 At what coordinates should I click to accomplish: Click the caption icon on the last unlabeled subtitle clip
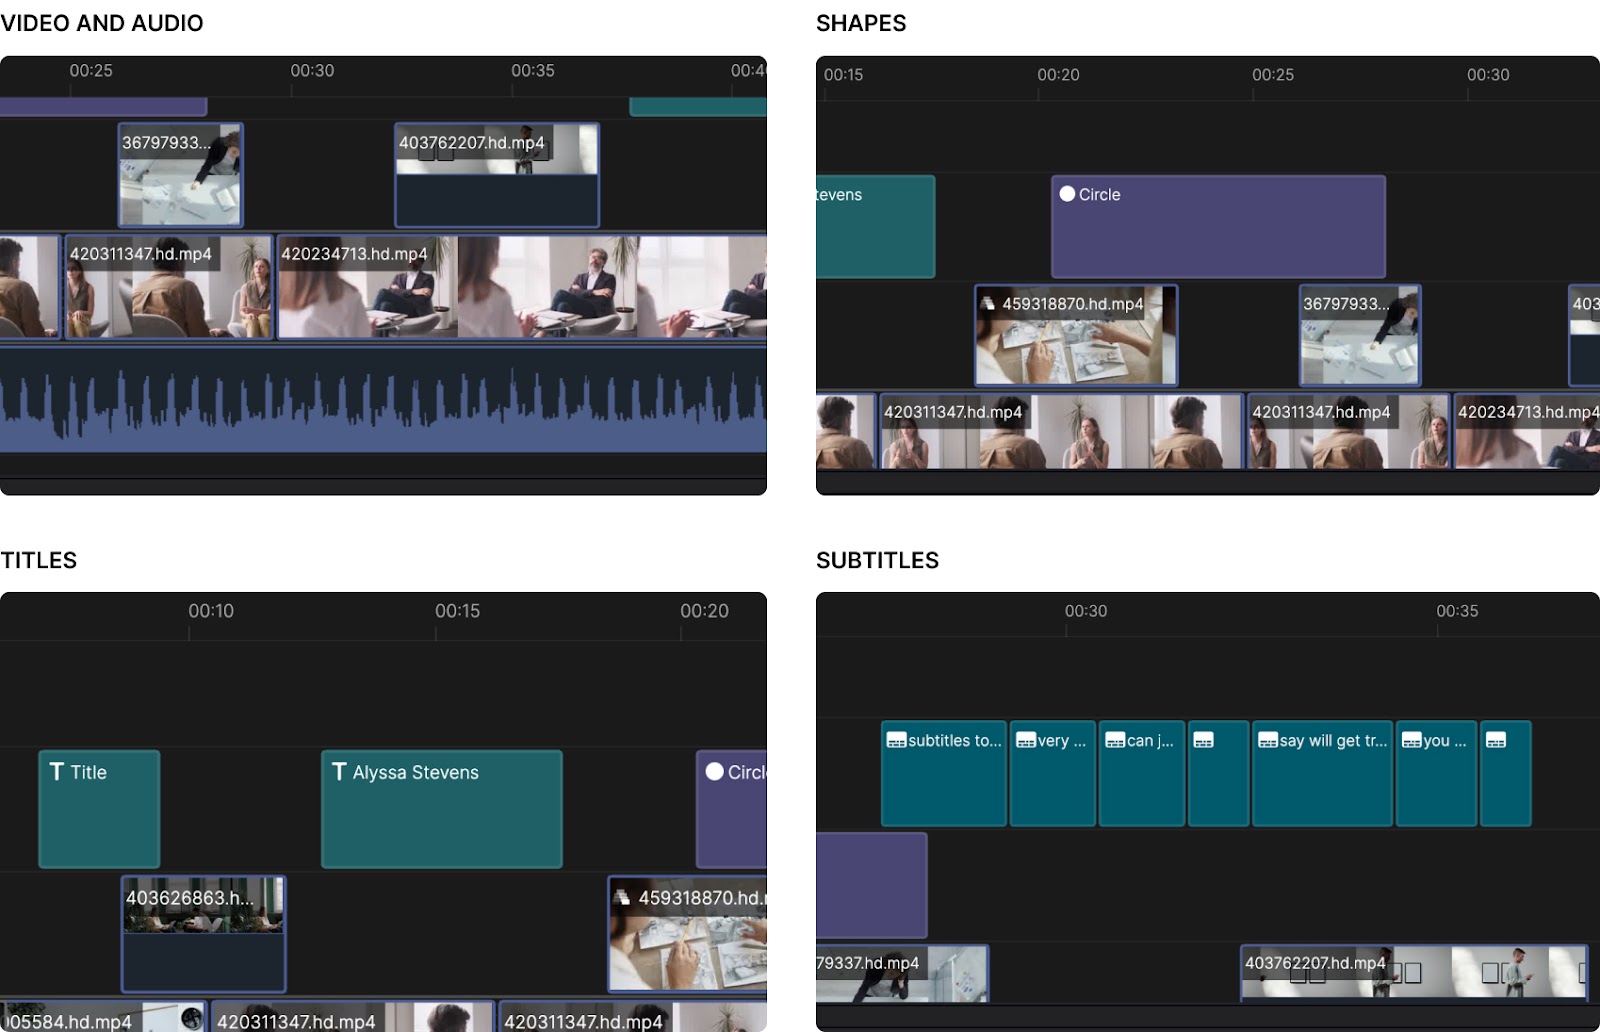click(x=1496, y=741)
